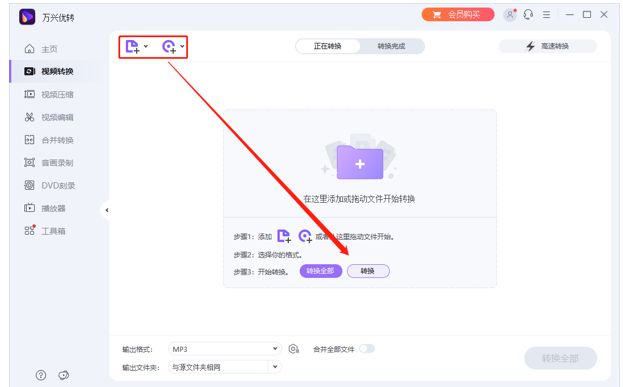Click the add file icon in top toolbar
Image resolution: width=623 pixels, height=387 pixels.
tap(132, 46)
